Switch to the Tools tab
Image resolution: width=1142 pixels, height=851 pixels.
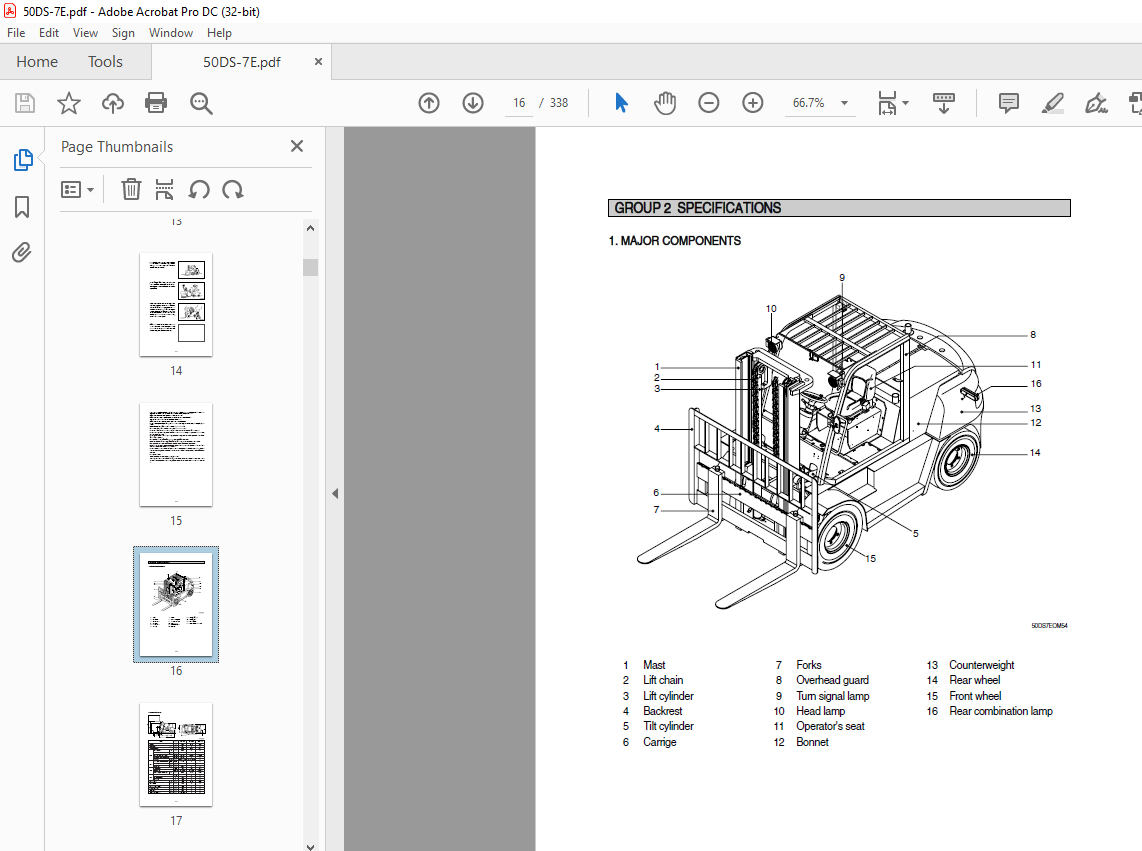point(105,62)
